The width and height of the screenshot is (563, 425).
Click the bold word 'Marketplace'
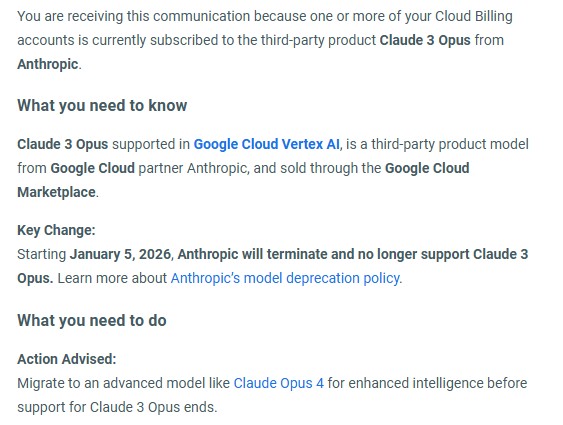(x=56, y=192)
